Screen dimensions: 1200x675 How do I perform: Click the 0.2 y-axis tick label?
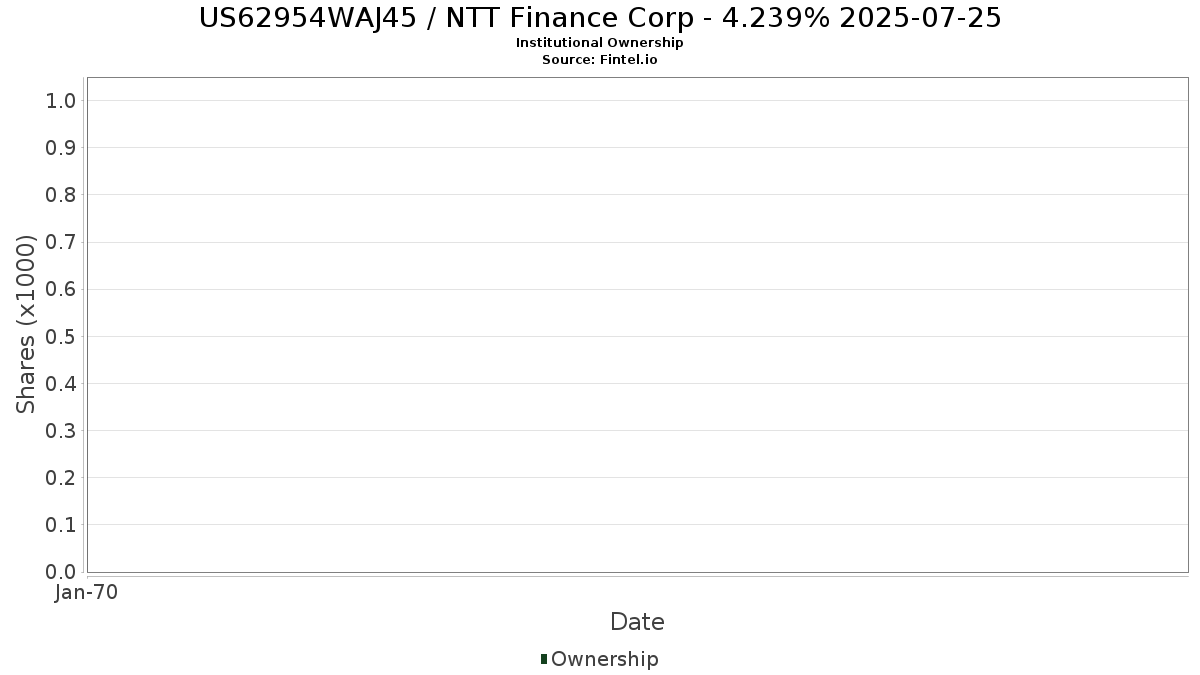[x=61, y=478]
